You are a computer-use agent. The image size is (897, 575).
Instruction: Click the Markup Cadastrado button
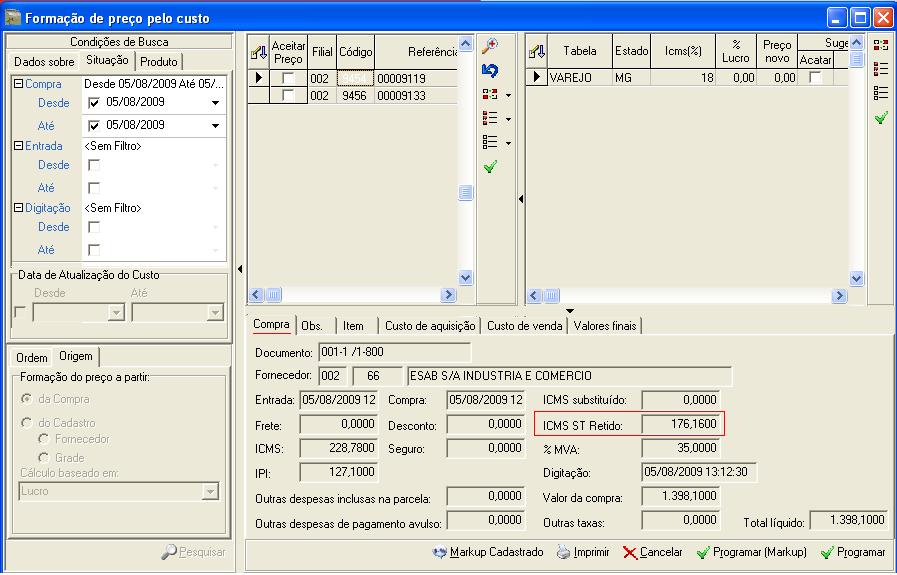point(488,552)
